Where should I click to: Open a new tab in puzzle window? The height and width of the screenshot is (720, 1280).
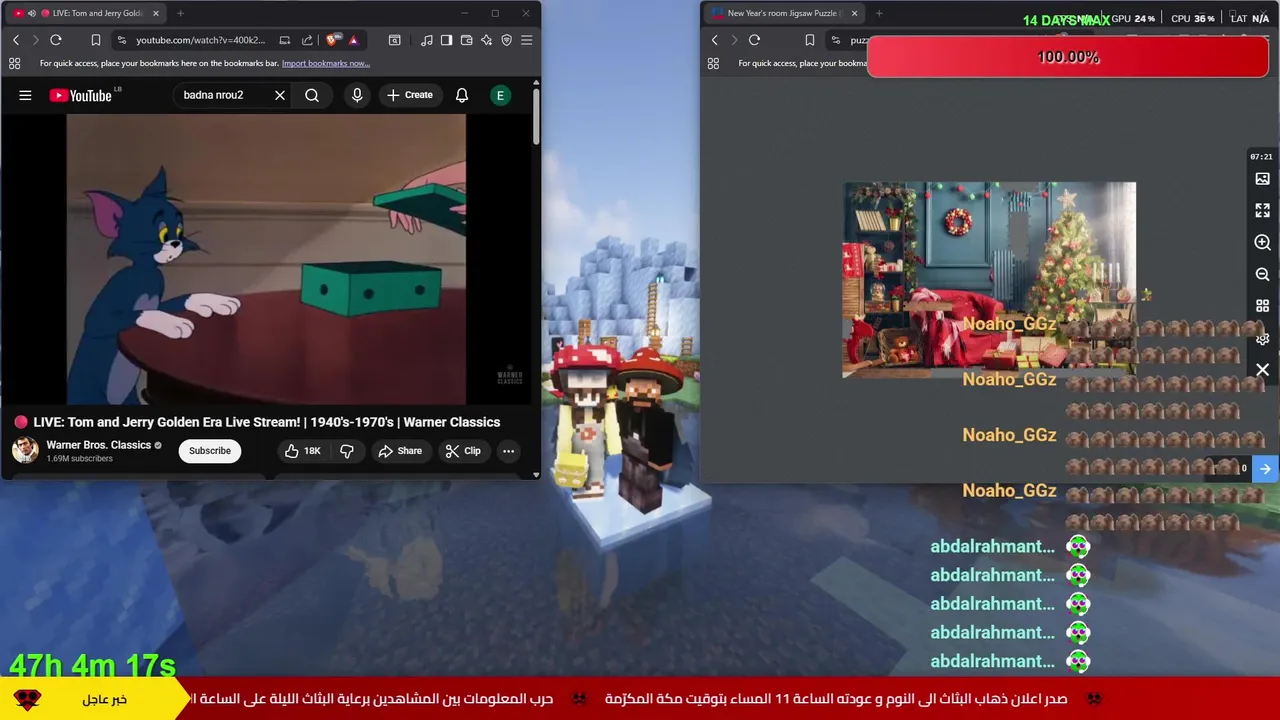(879, 13)
